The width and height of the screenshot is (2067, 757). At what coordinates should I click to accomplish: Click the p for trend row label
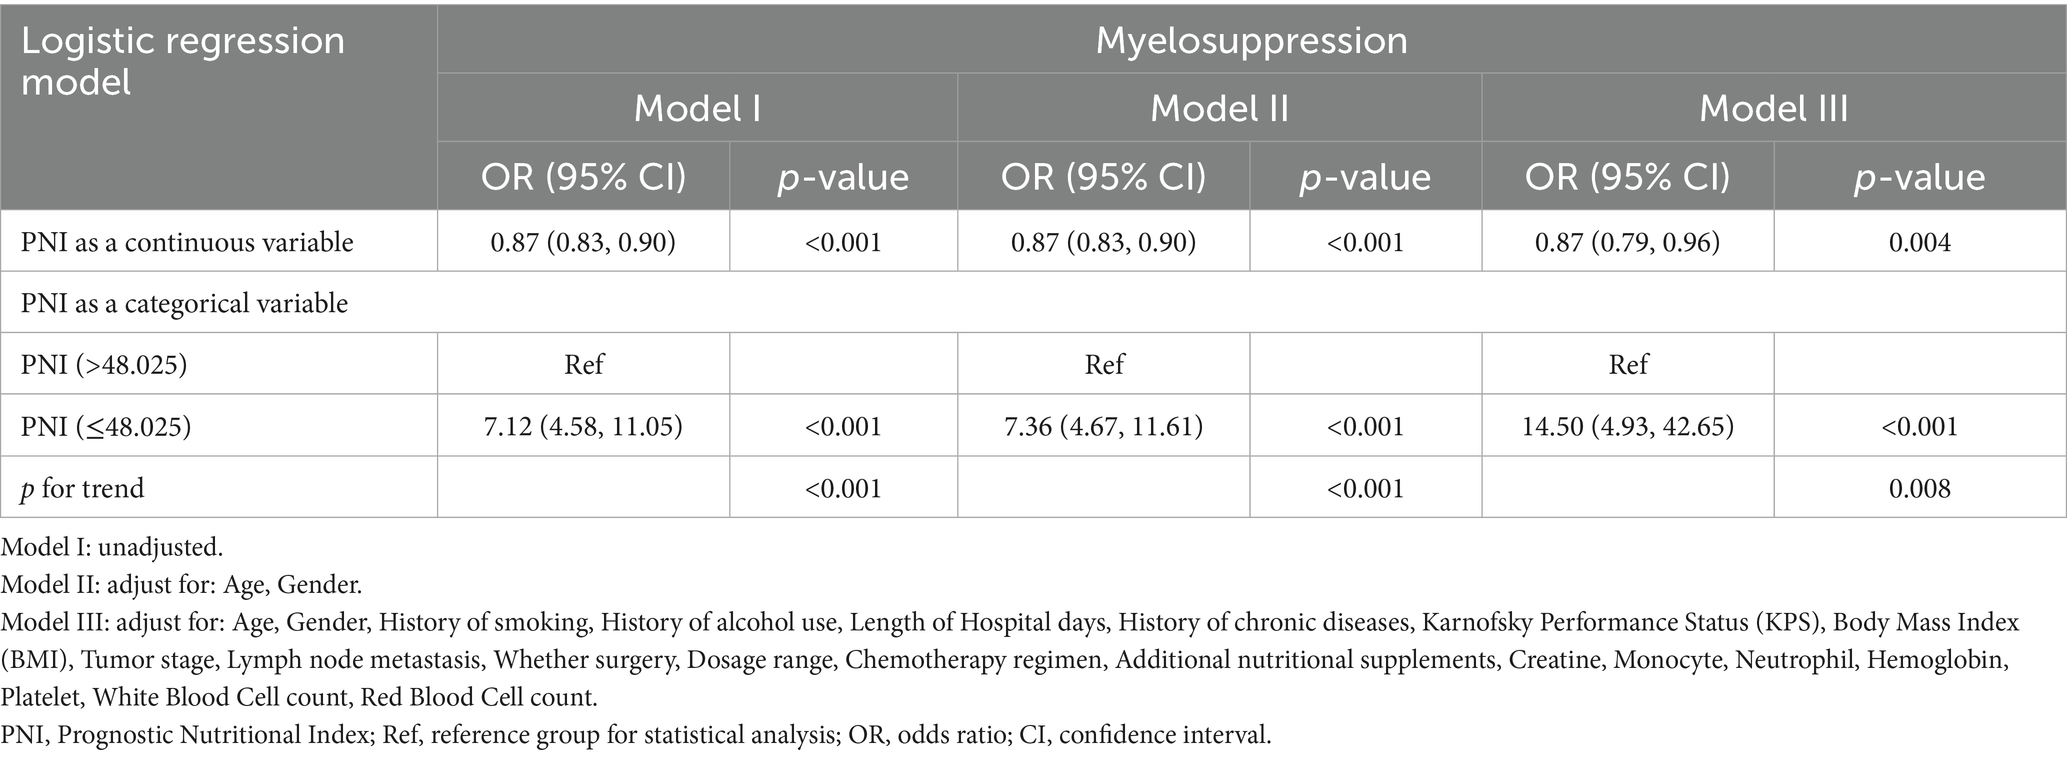(x=83, y=488)
